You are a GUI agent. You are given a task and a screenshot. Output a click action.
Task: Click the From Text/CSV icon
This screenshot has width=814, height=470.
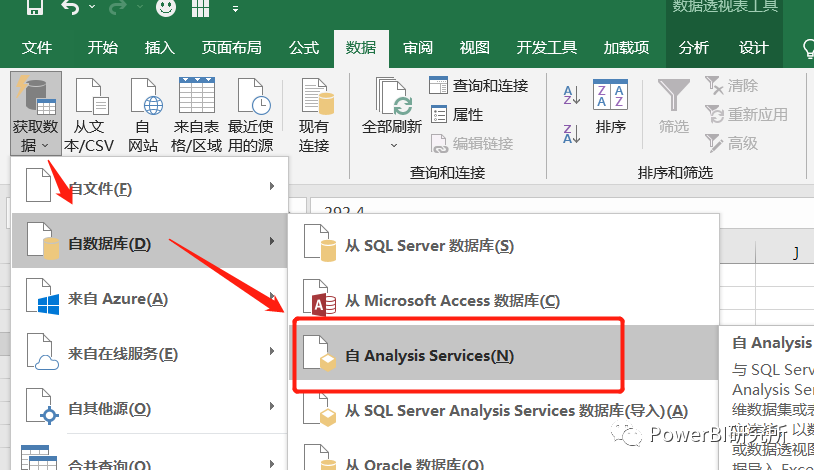click(89, 99)
